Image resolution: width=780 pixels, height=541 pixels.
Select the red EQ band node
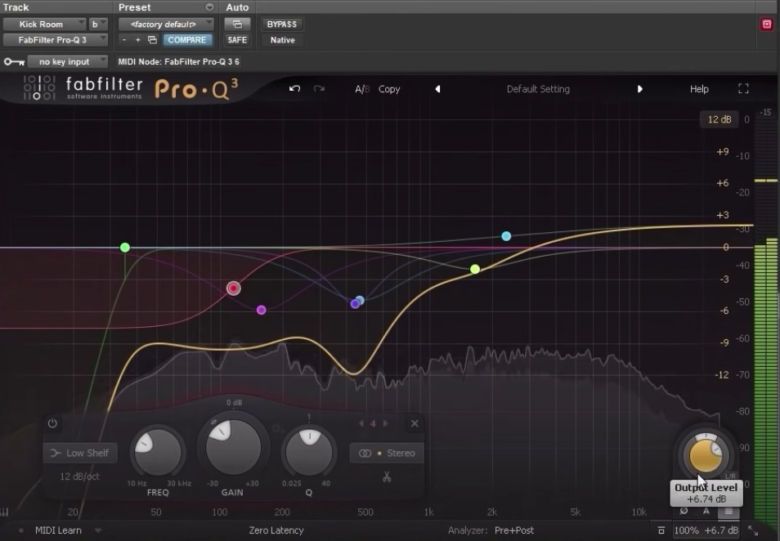(x=233, y=288)
